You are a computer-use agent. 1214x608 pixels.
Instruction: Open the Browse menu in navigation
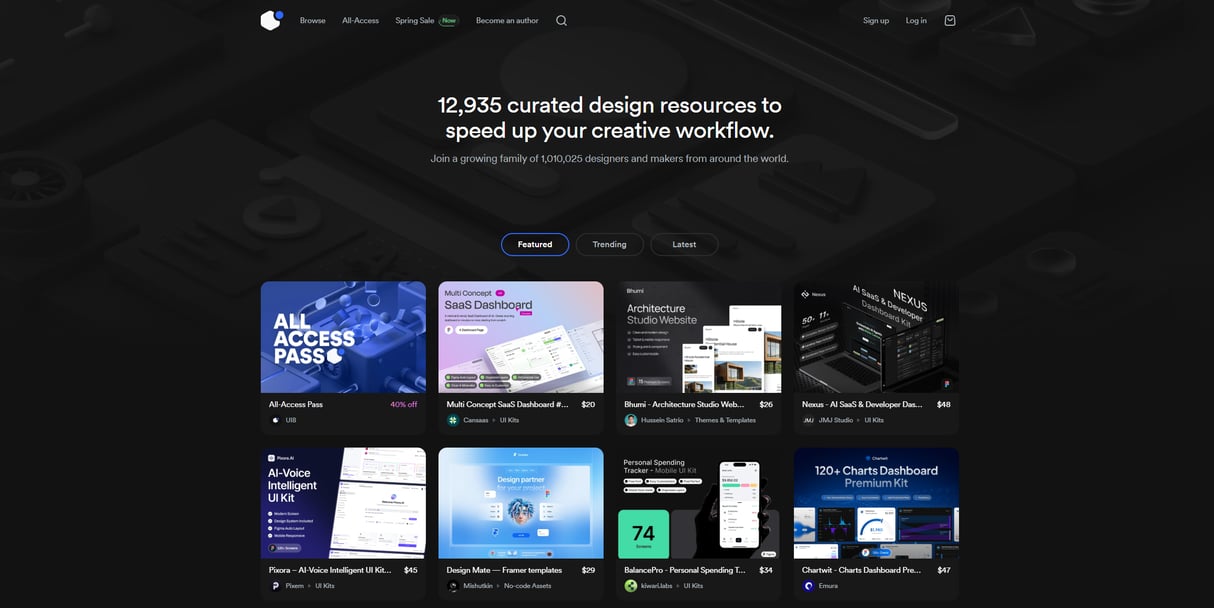click(312, 20)
